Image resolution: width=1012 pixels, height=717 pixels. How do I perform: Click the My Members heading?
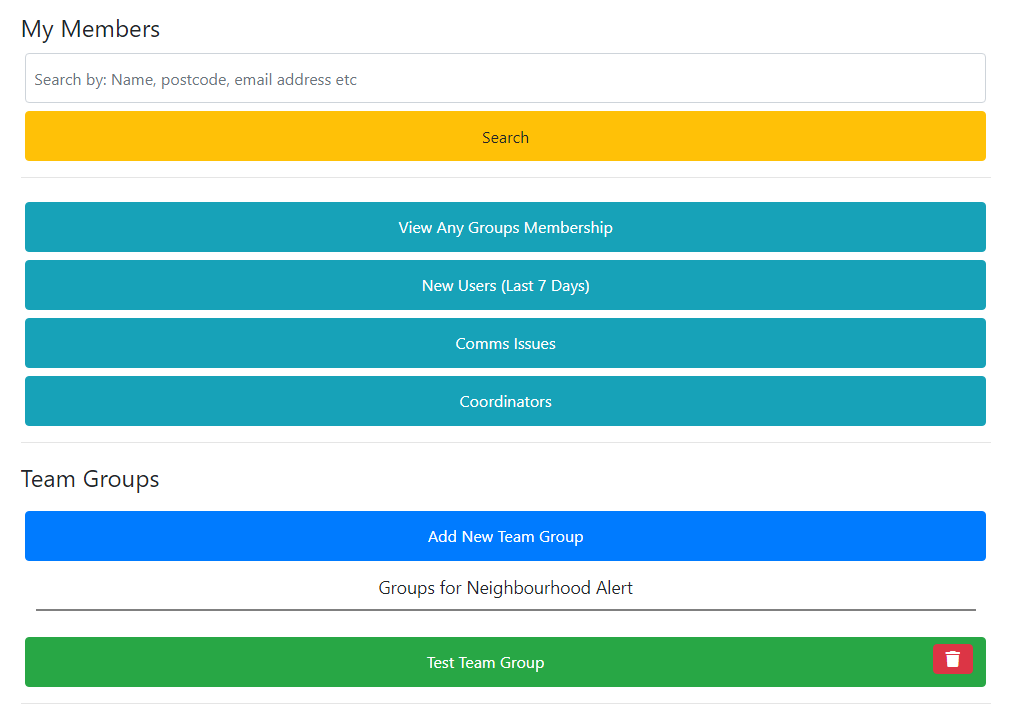pyautogui.click(x=90, y=29)
